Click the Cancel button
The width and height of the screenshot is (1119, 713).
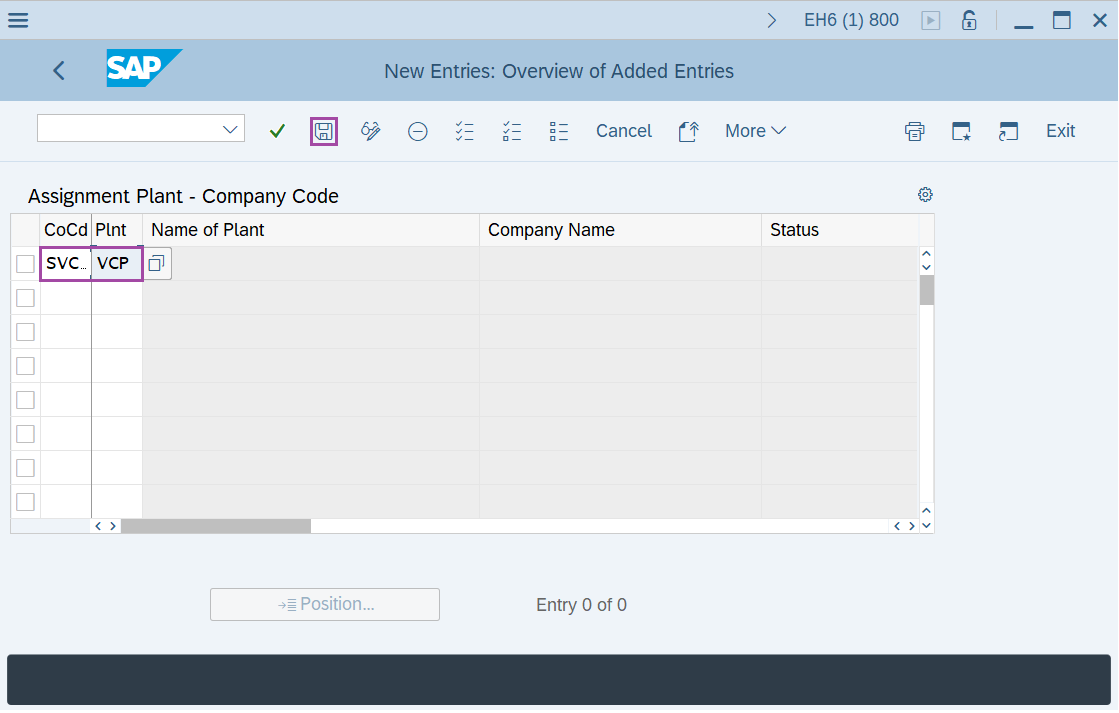(x=623, y=131)
